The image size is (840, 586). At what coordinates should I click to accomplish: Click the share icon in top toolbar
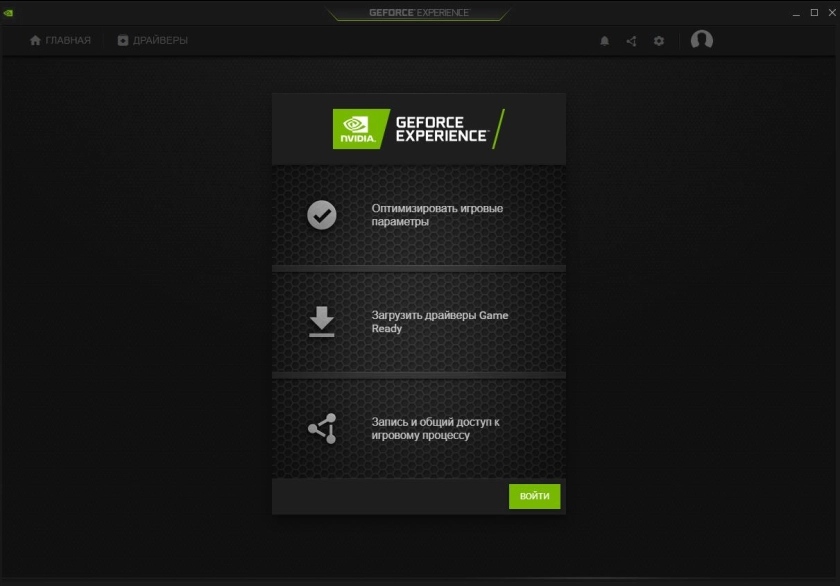631,41
